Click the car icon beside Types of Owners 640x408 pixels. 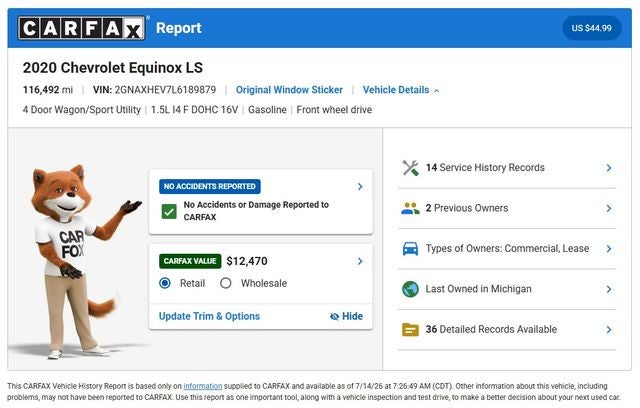(410, 248)
